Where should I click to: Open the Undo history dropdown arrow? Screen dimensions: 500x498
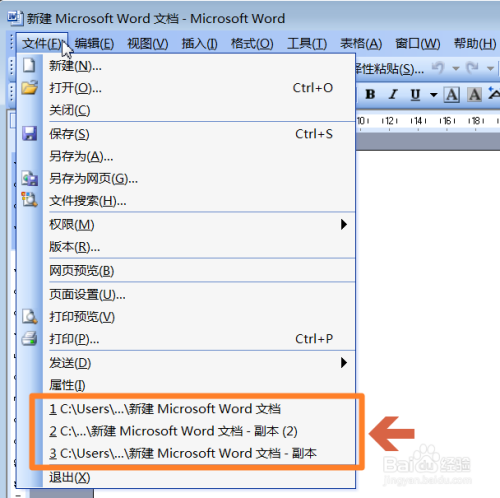[456, 68]
